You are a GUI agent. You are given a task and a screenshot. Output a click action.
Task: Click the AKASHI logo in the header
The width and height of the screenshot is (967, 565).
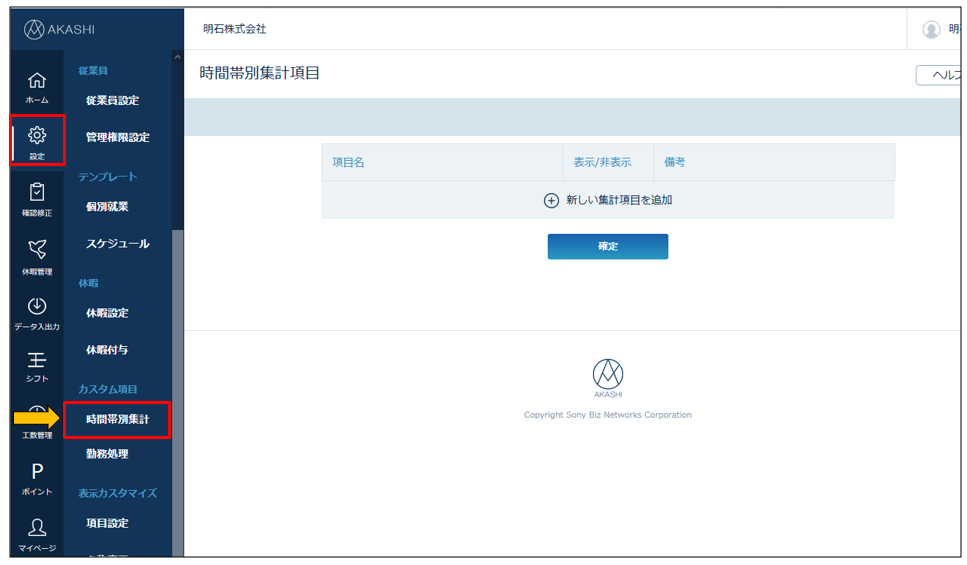click(60, 29)
